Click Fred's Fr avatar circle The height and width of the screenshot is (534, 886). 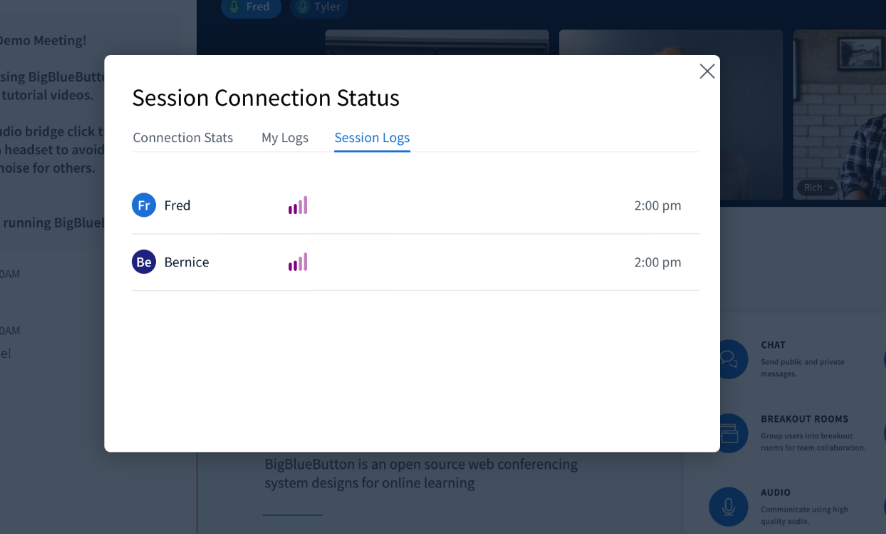pyautogui.click(x=144, y=205)
